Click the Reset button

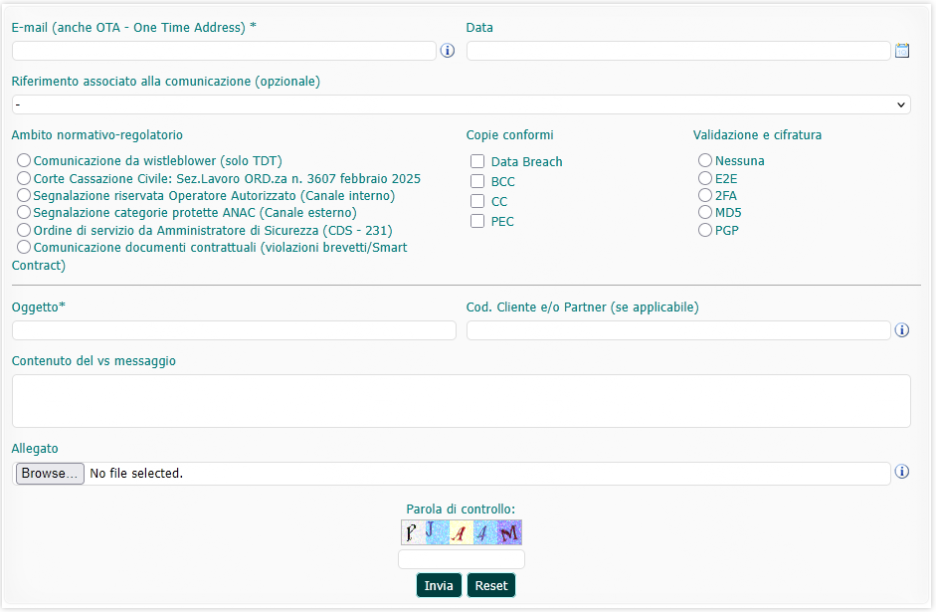tap(491, 586)
